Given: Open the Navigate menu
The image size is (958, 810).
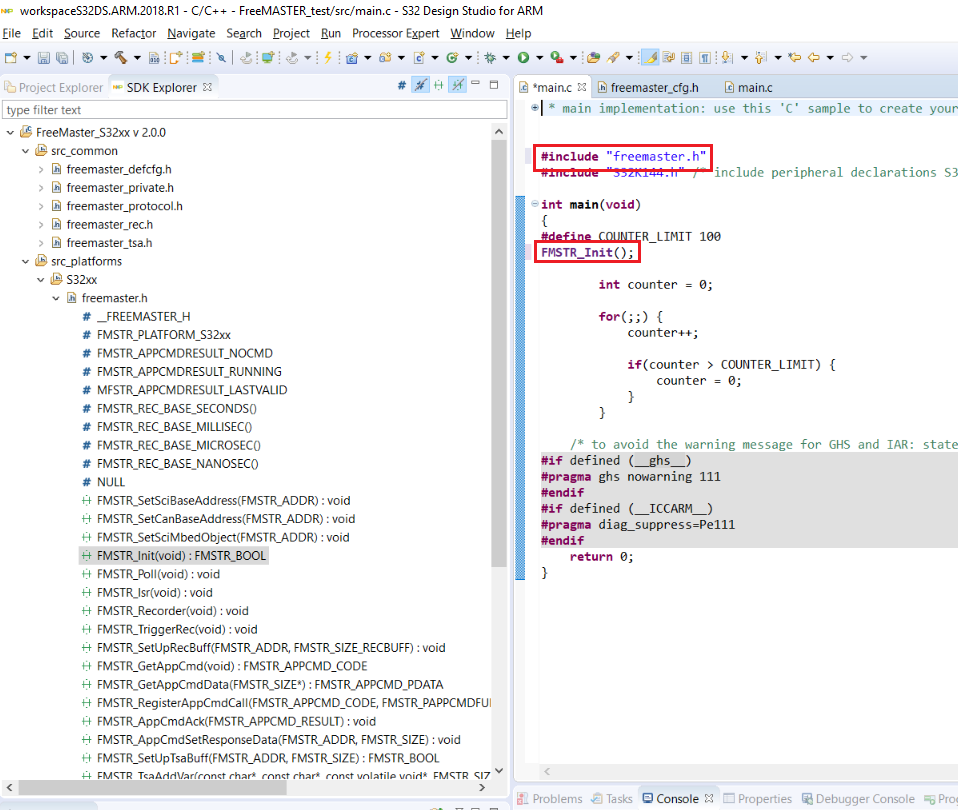Looking at the screenshot, I should point(191,33).
